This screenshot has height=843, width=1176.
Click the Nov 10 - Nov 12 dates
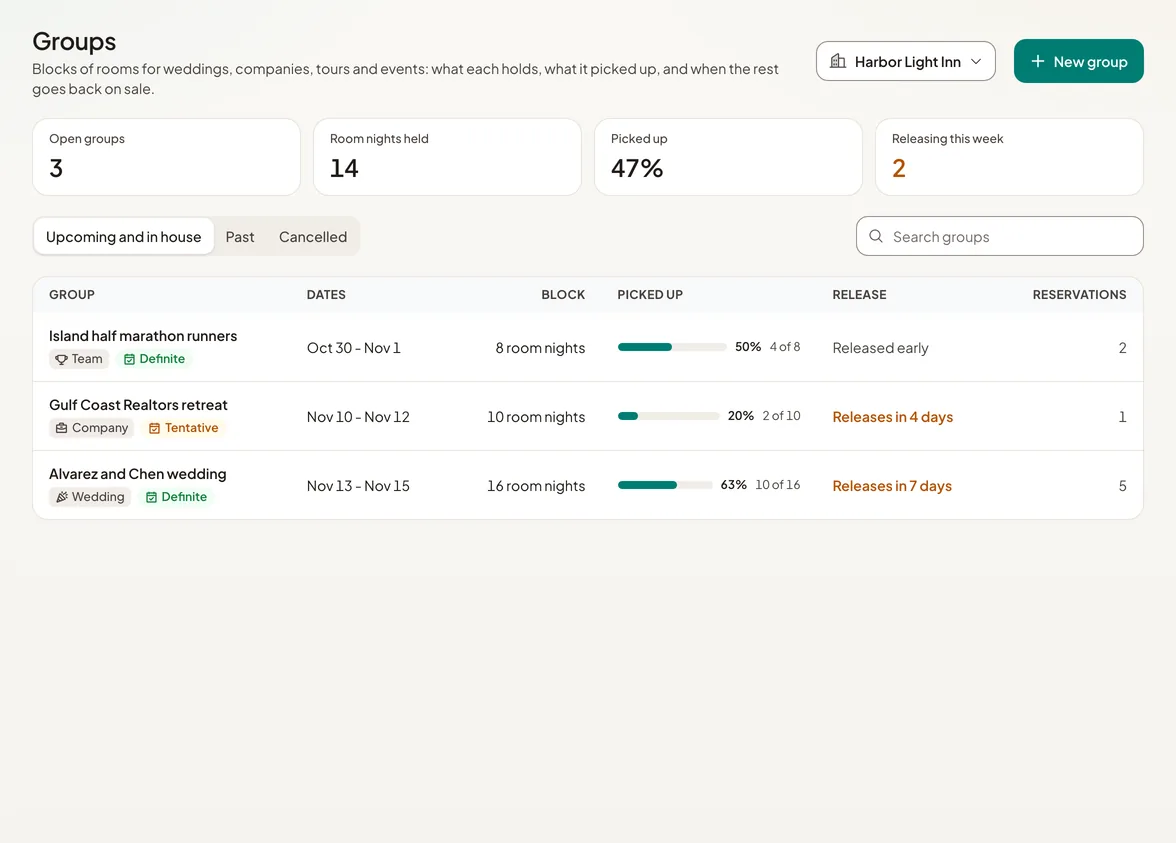coord(358,417)
